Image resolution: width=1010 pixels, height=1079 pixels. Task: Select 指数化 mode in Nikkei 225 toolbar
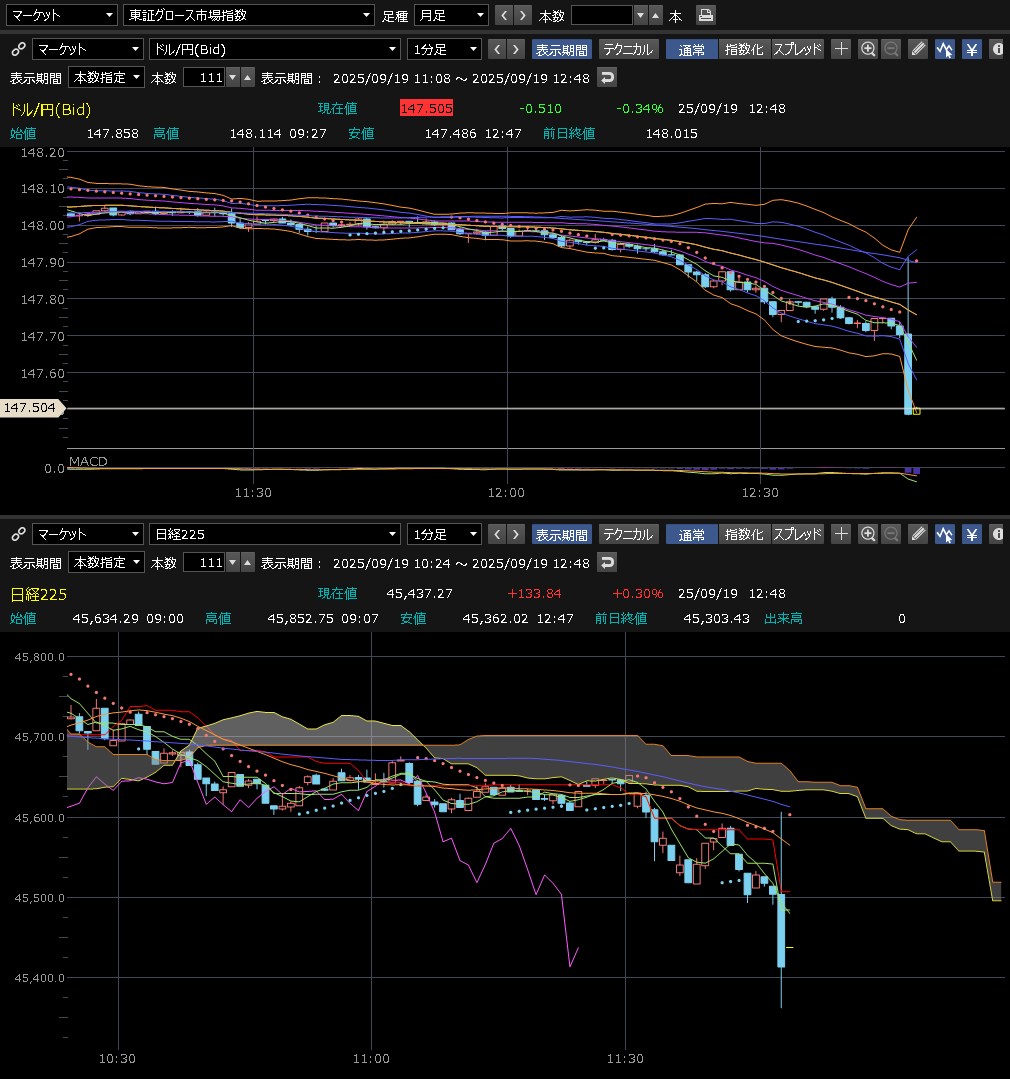coord(744,535)
